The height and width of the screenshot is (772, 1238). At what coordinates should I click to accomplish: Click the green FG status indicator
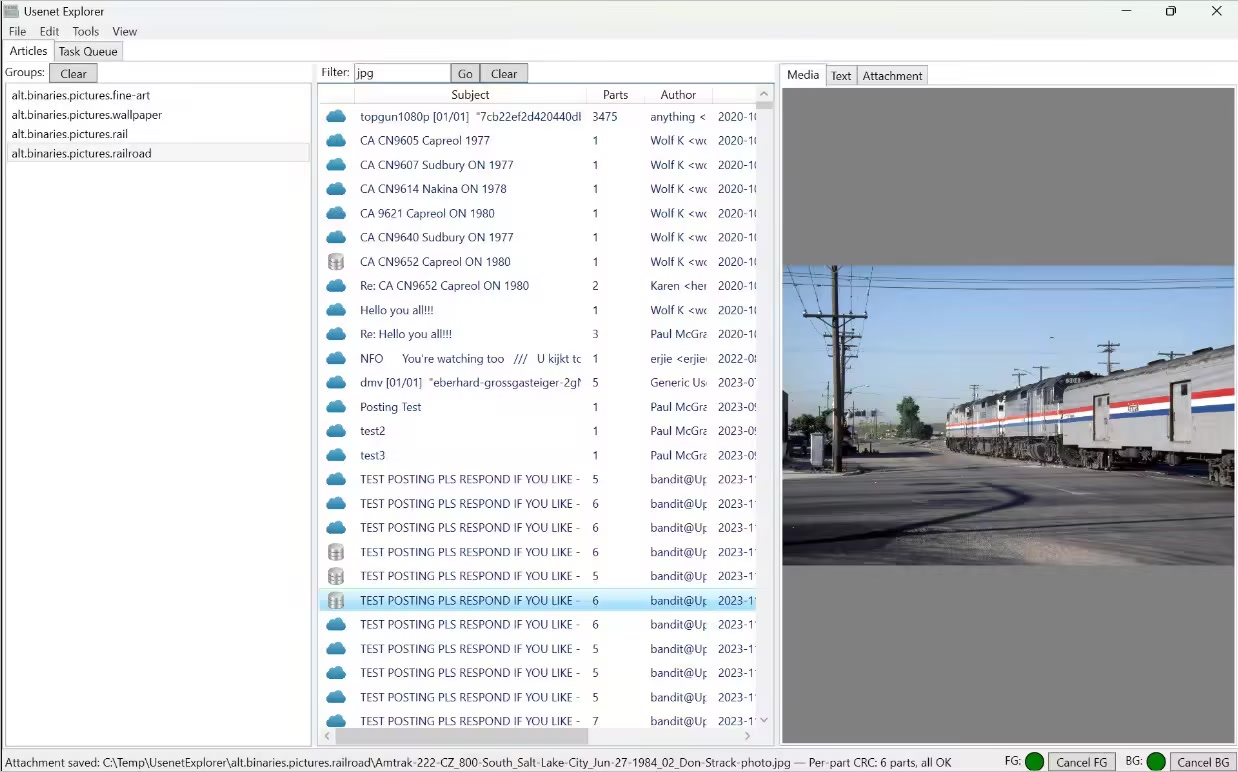click(x=1034, y=762)
